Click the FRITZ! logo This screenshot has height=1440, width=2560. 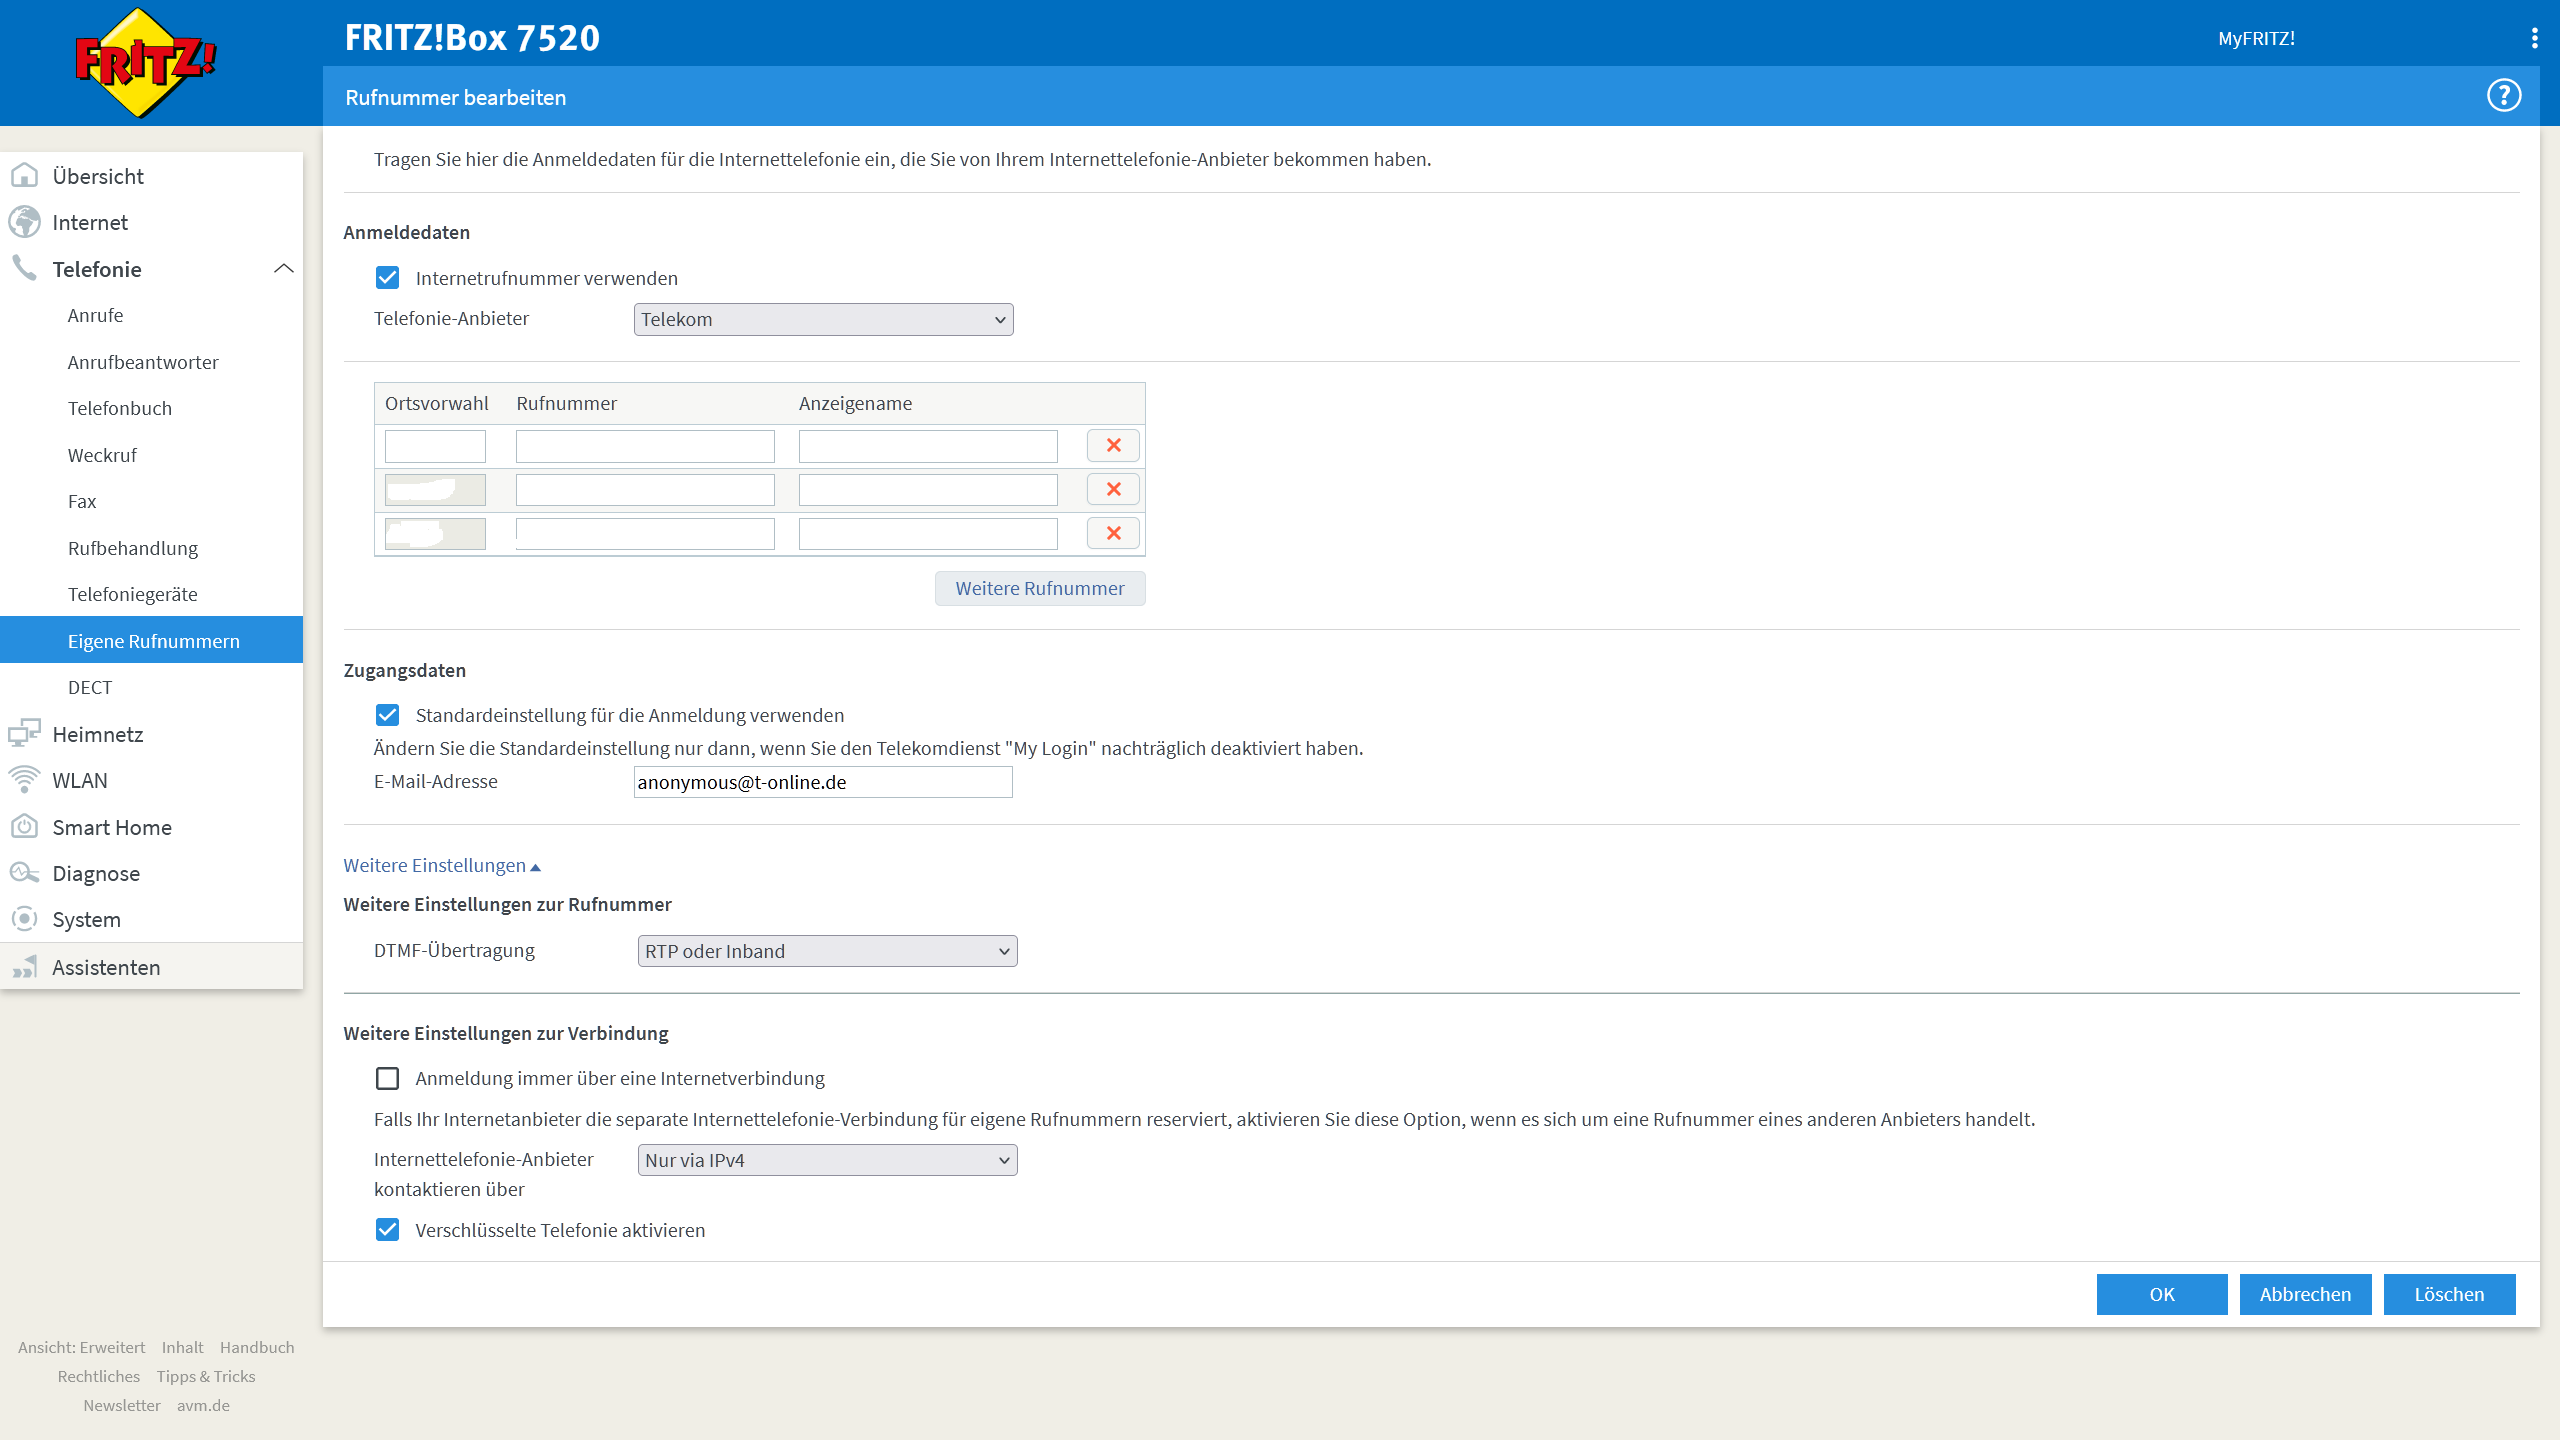click(x=146, y=62)
